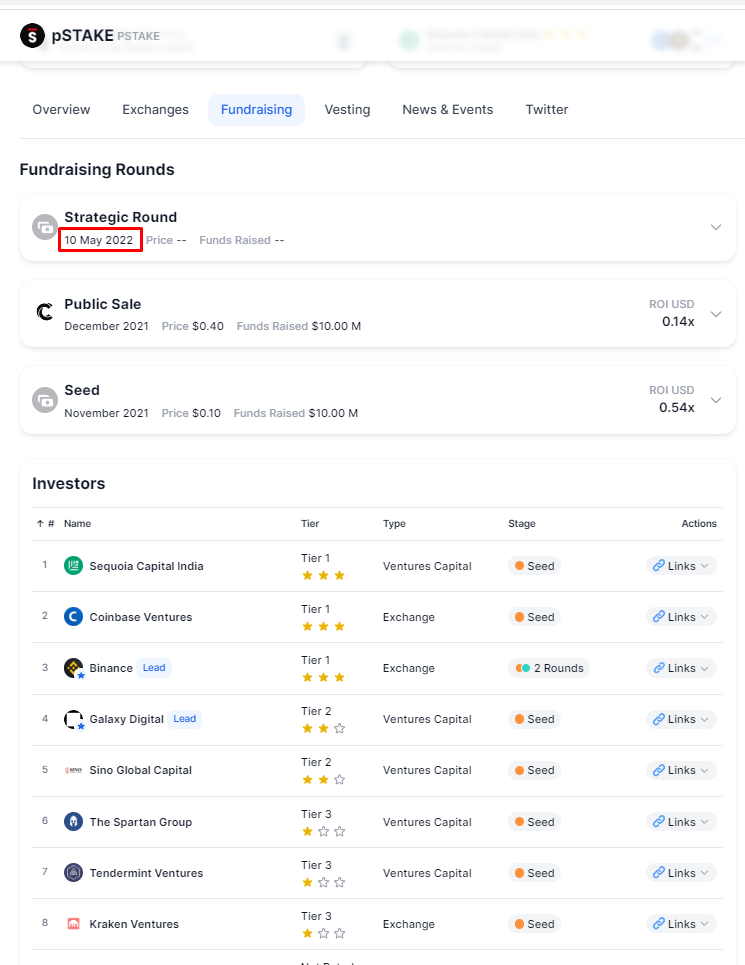Expand the Seed round card

tap(715, 400)
